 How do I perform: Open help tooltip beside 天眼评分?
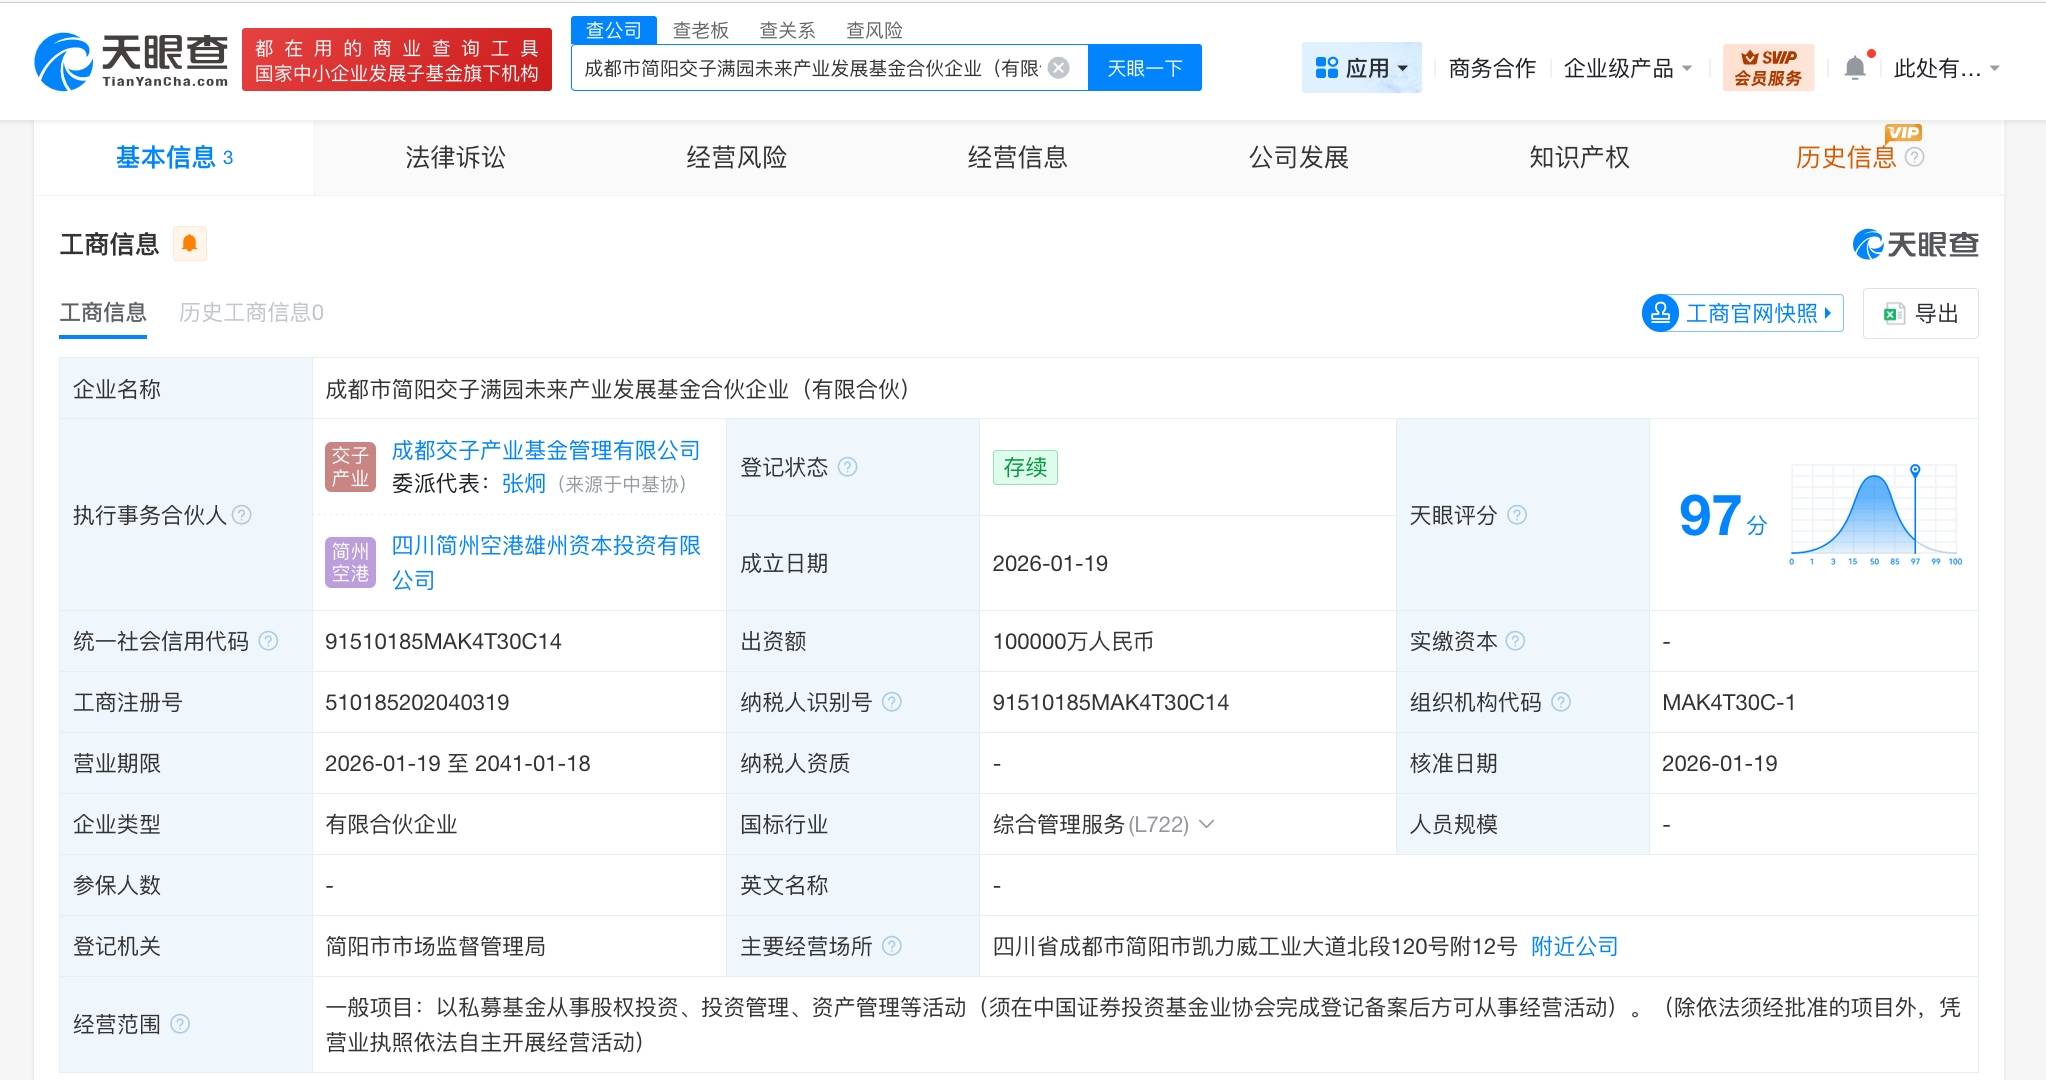click(x=1518, y=516)
